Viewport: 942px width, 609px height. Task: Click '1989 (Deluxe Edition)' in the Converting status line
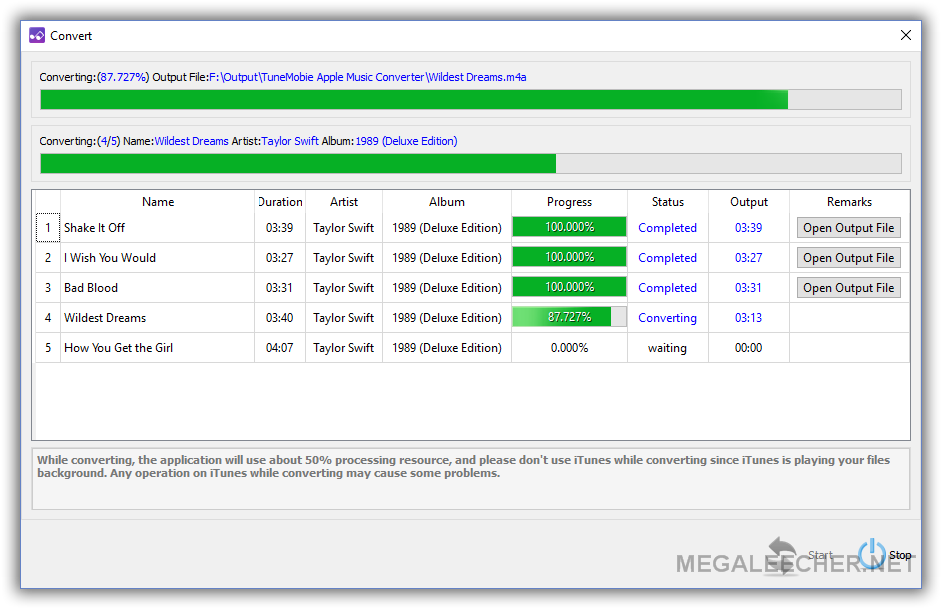click(x=406, y=141)
